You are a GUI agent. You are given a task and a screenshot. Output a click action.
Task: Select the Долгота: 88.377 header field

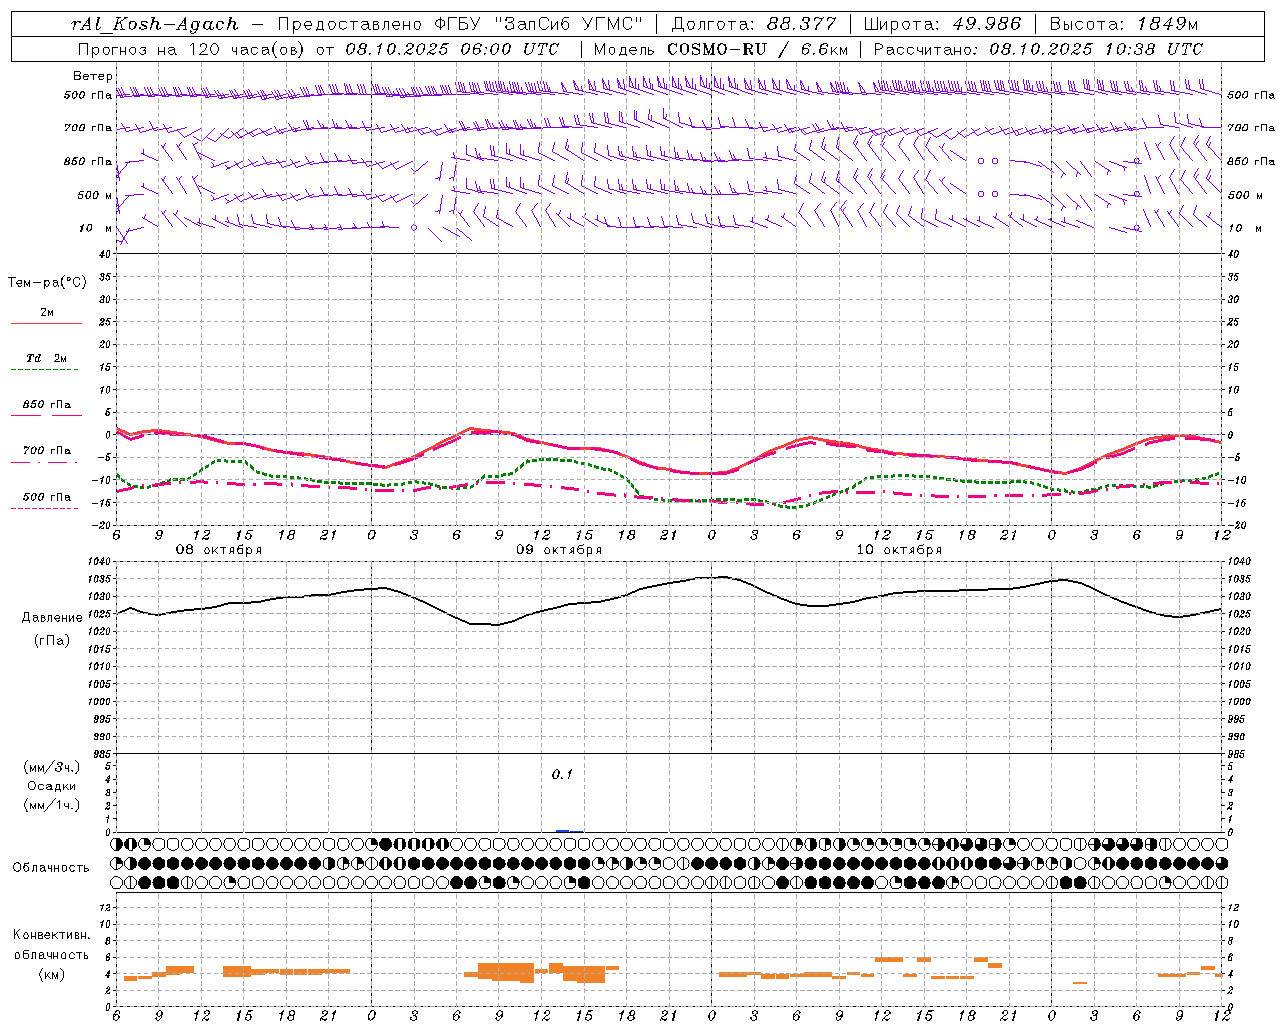click(754, 24)
